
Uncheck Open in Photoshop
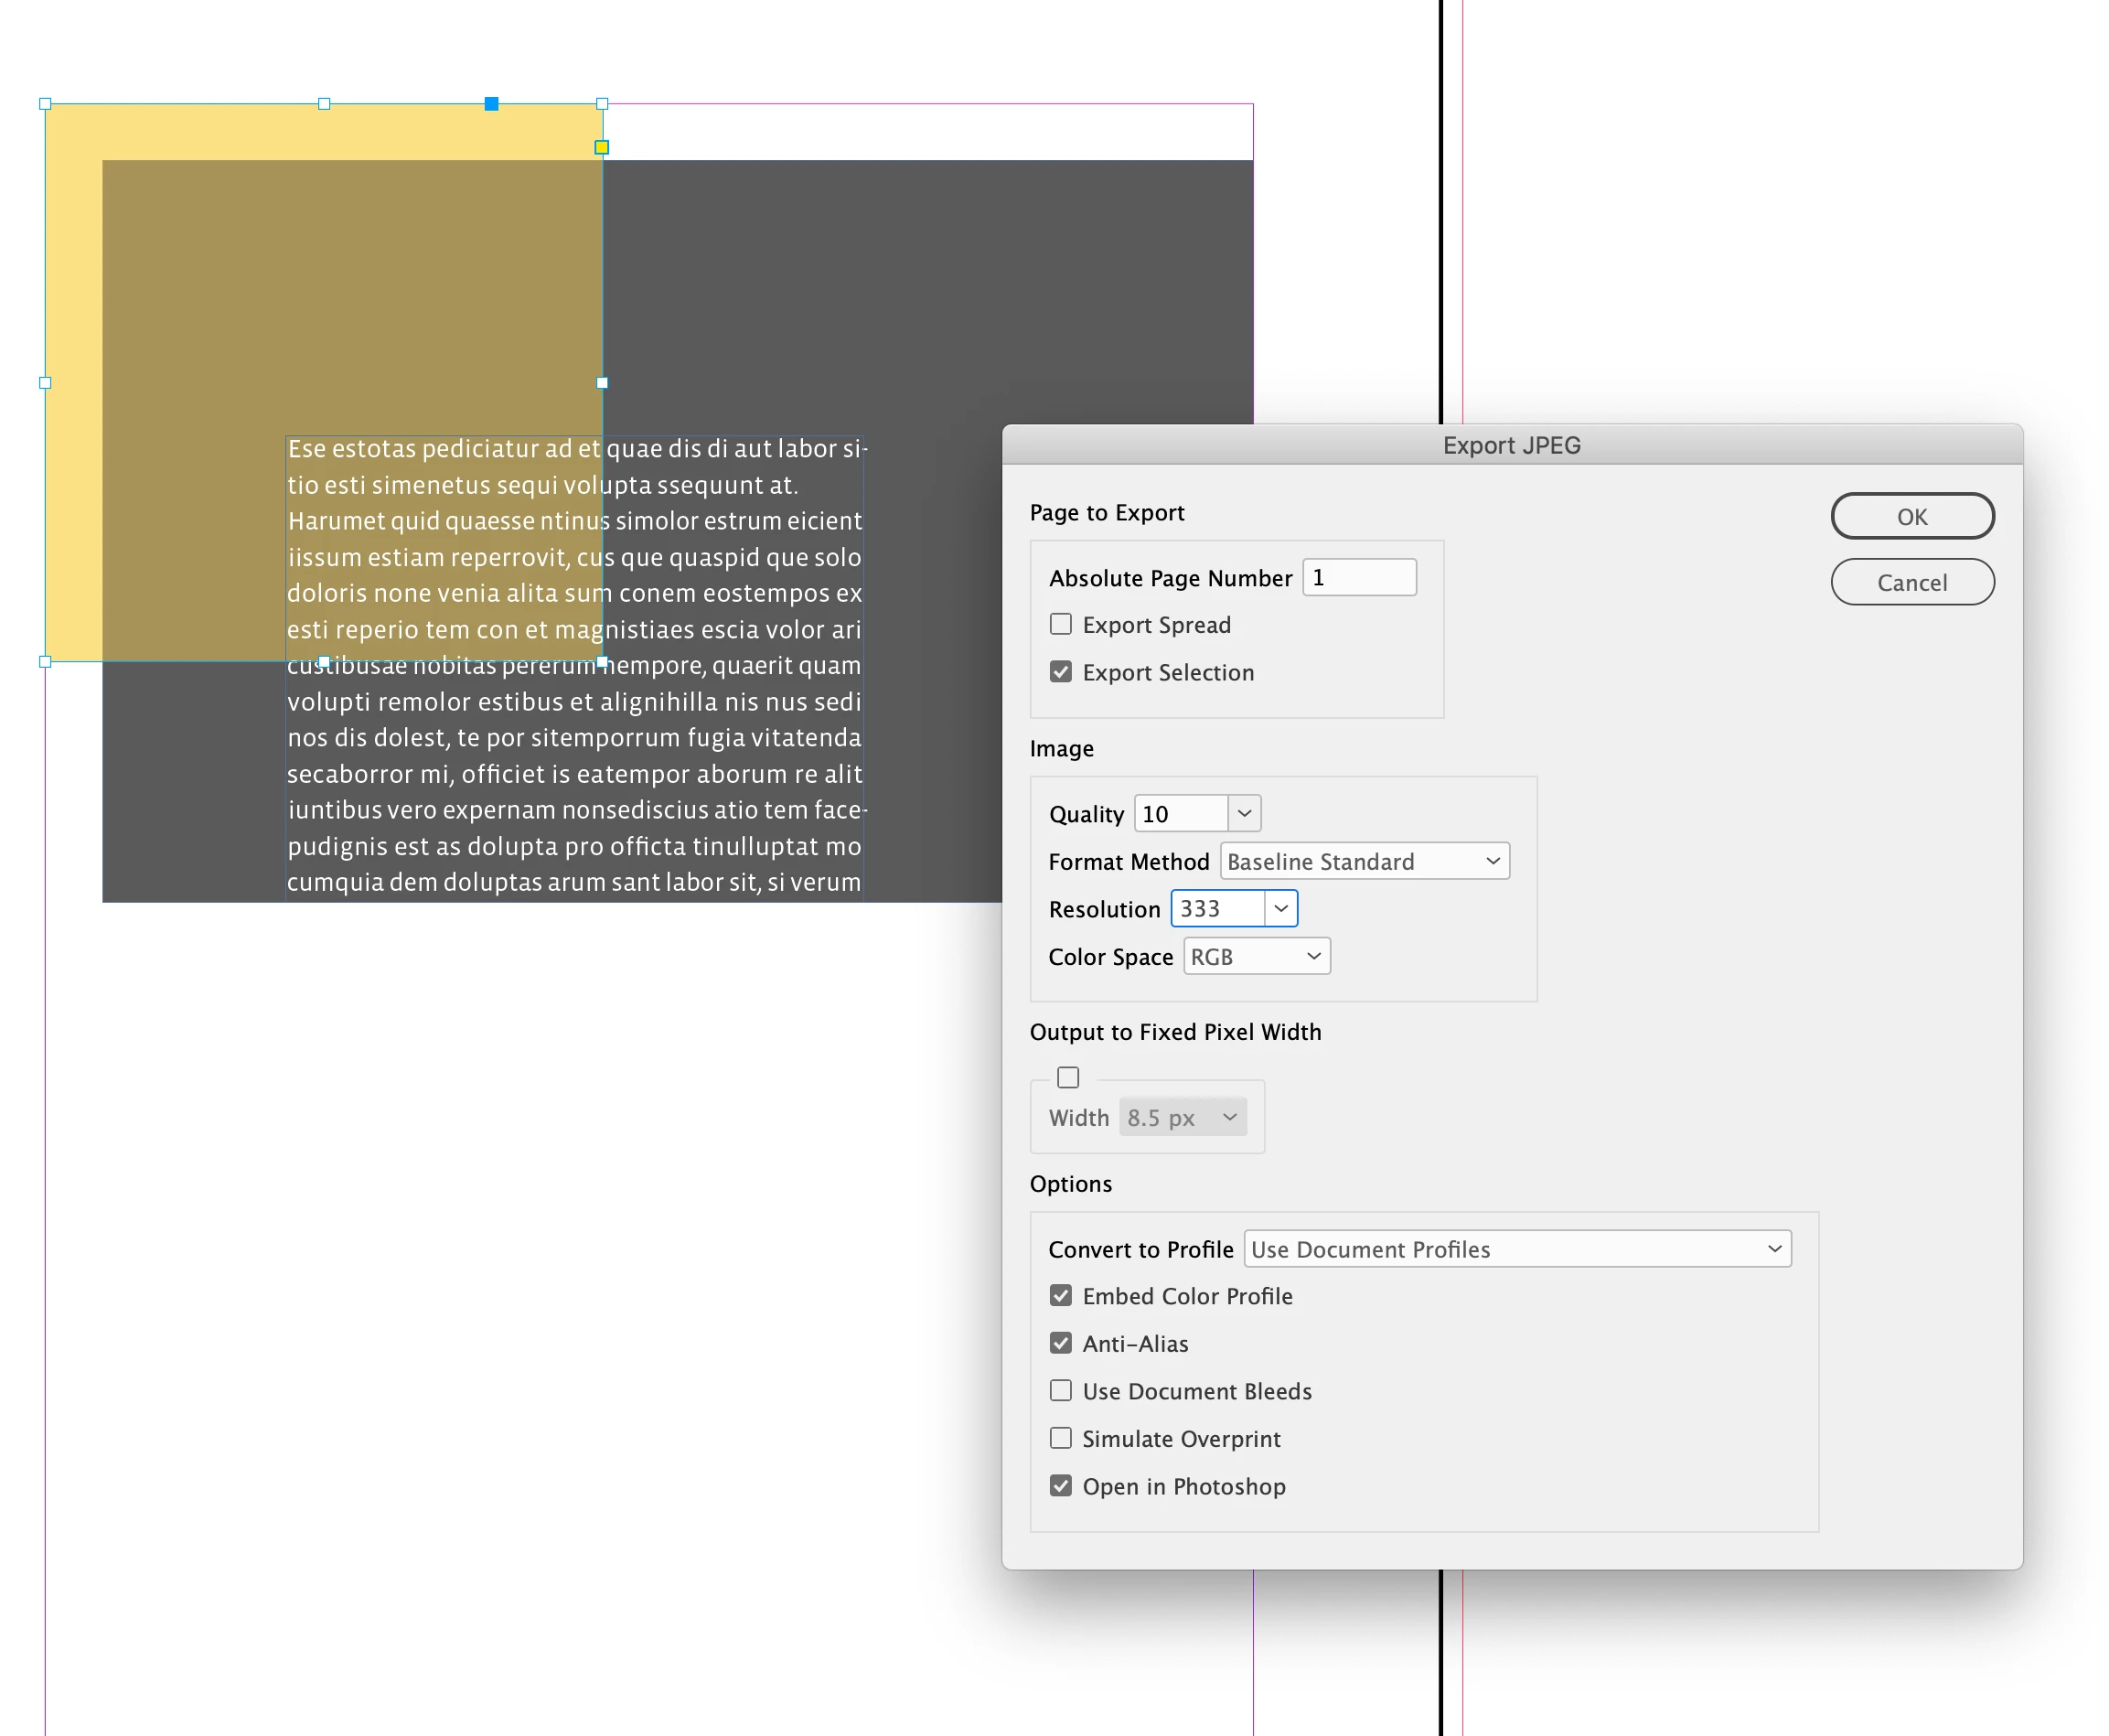(1060, 1486)
